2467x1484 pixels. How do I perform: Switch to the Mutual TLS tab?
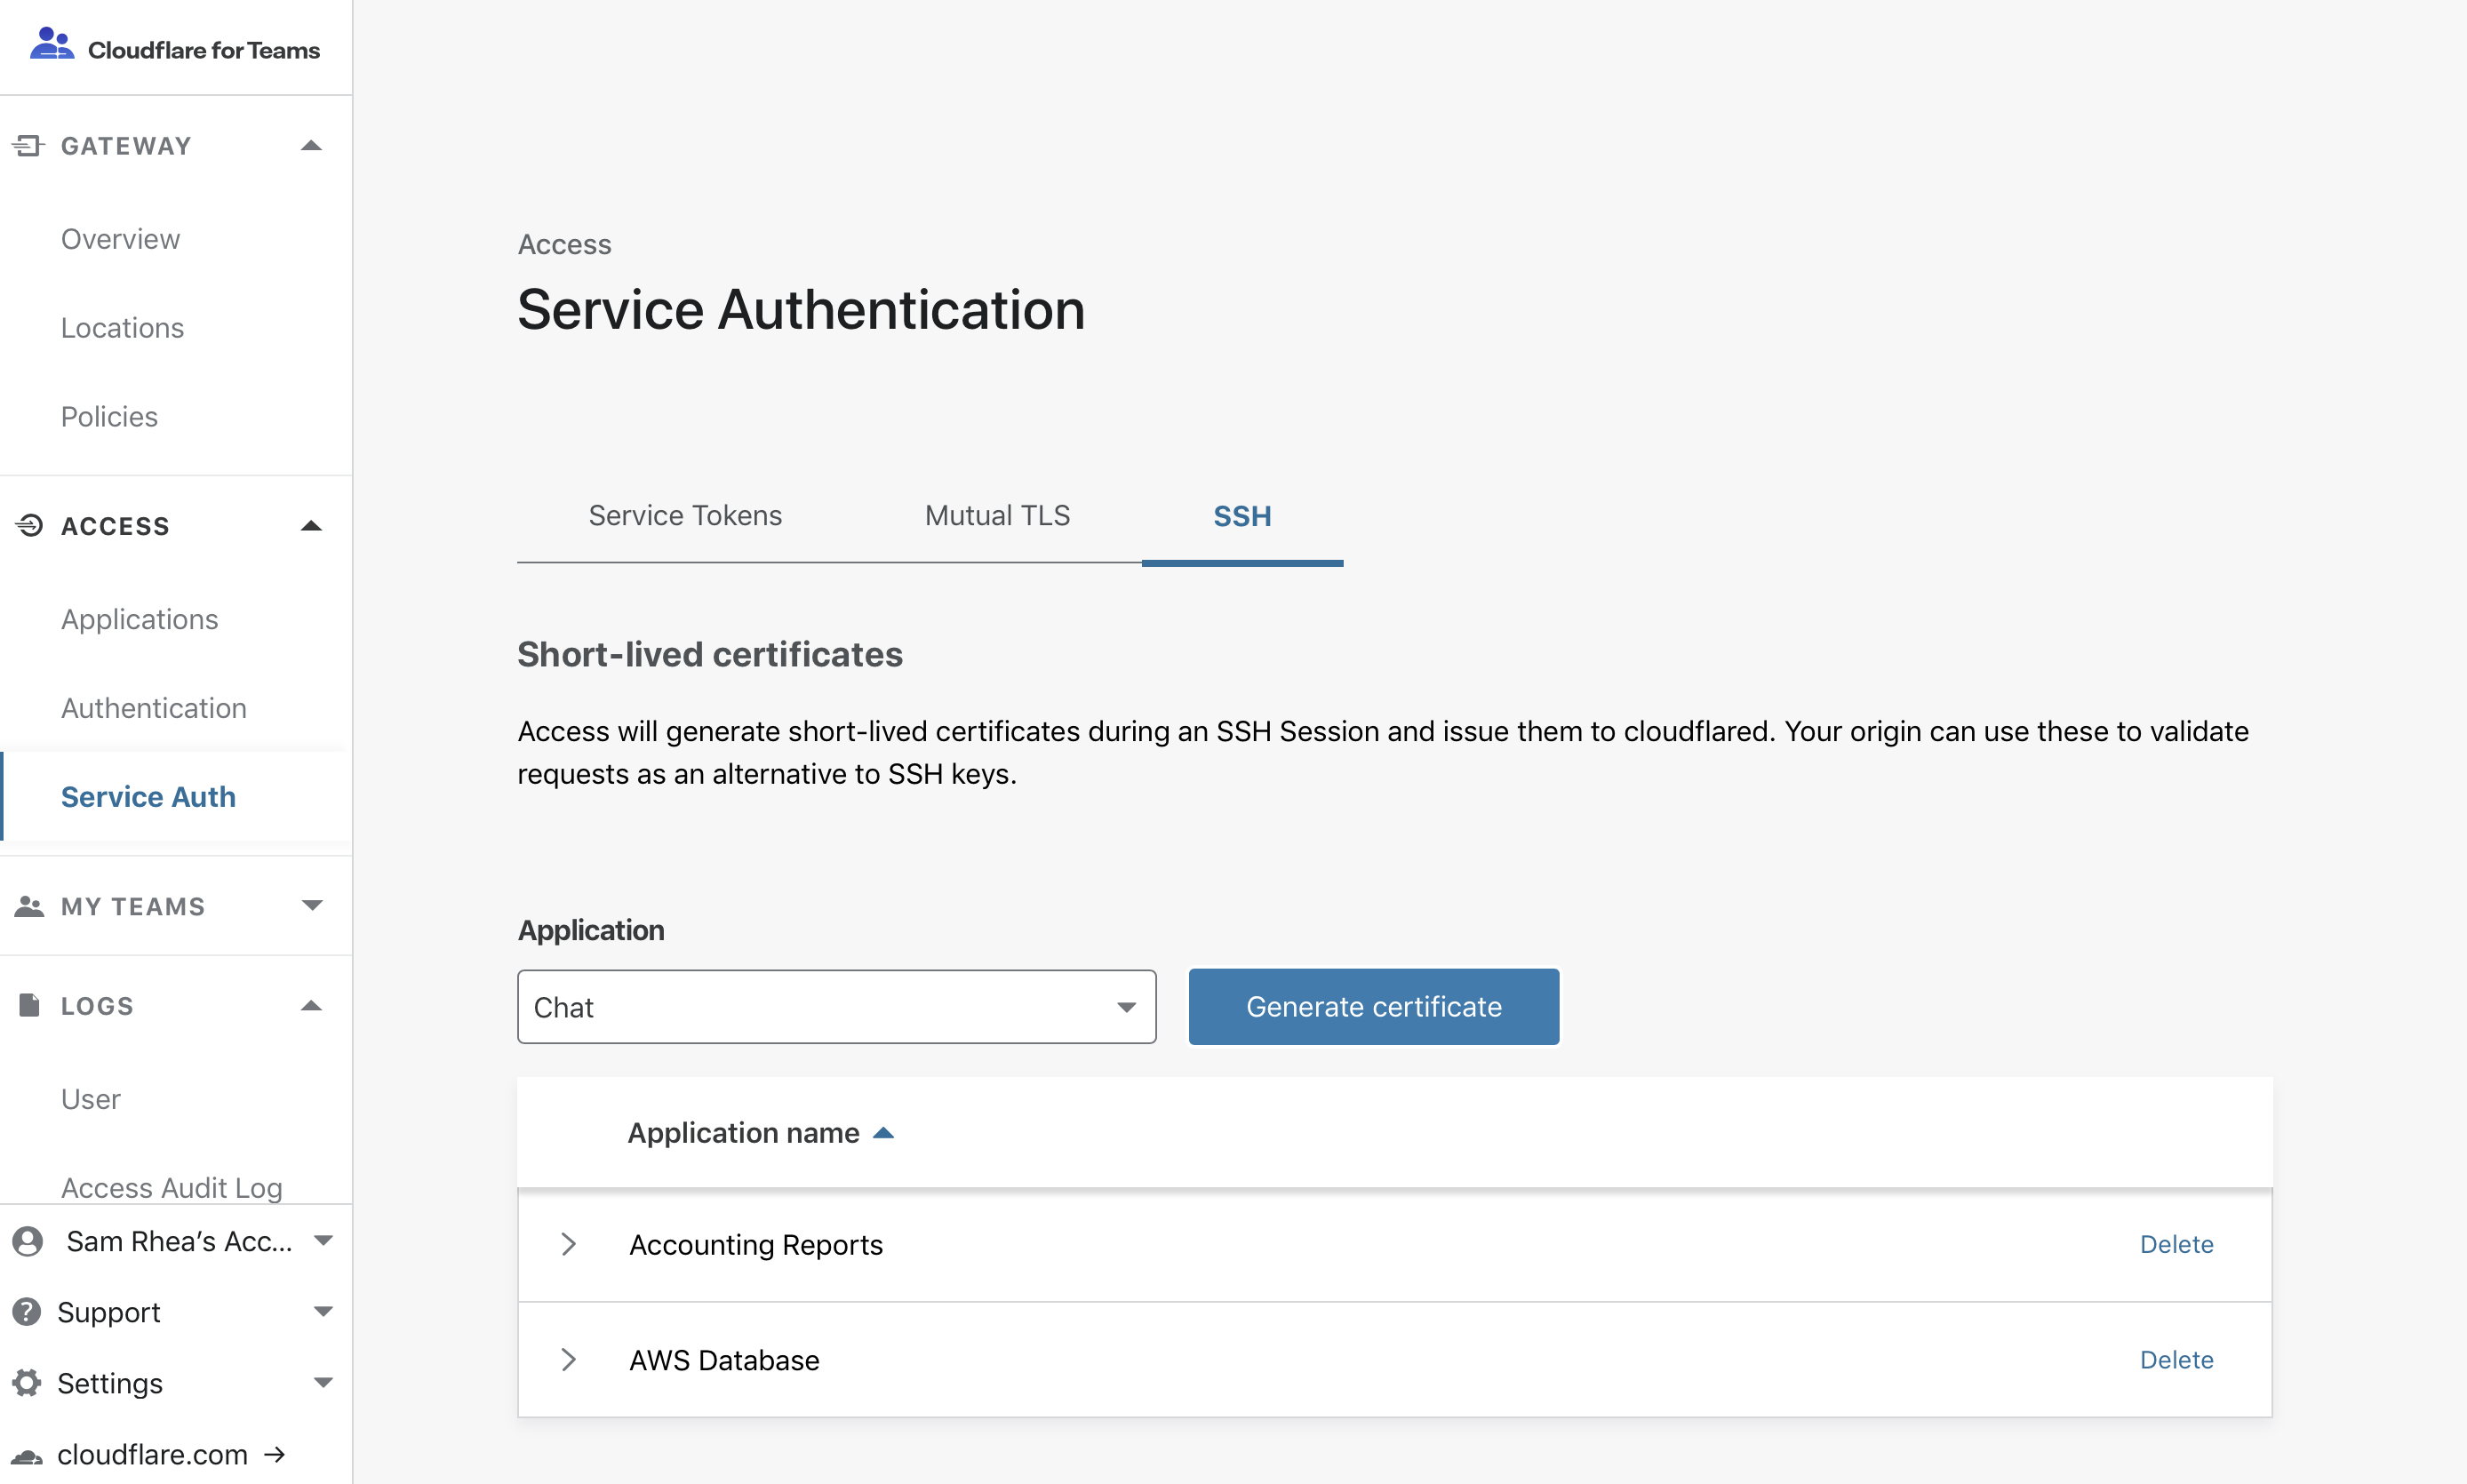click(997, 515)
